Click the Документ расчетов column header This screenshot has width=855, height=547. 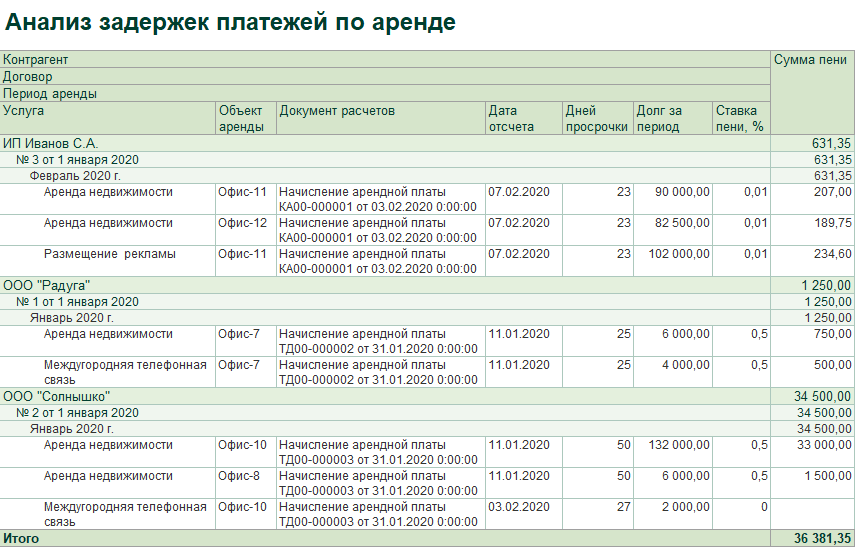click(x=381, y=118)
